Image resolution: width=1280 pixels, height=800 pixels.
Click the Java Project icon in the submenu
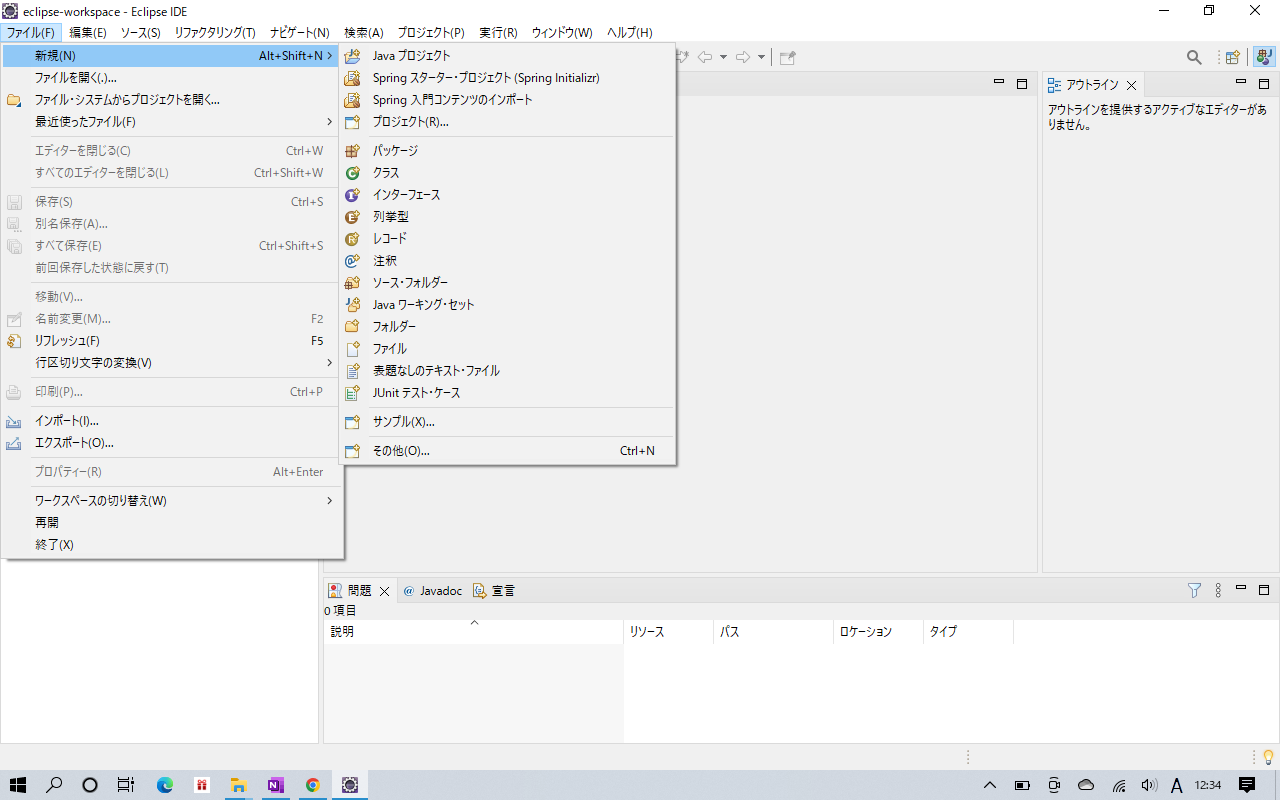(352, 56)
